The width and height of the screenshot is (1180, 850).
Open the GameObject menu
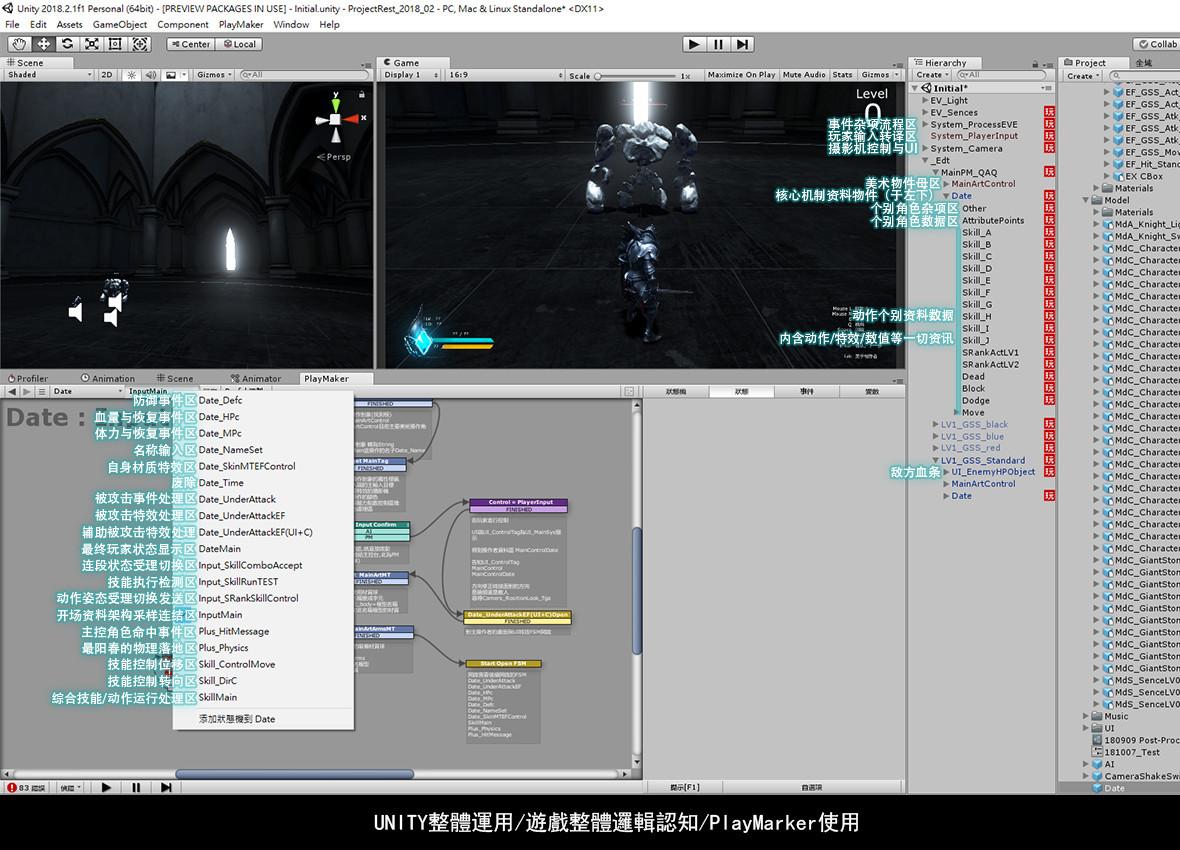[x=120, y=24]
